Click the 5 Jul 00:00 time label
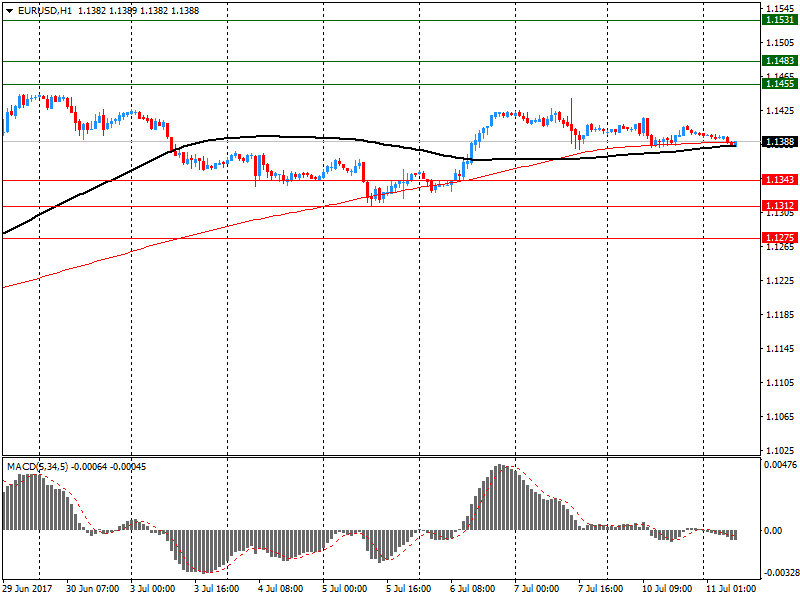This screenshot has width=800, height=600. tap(344, 589)
